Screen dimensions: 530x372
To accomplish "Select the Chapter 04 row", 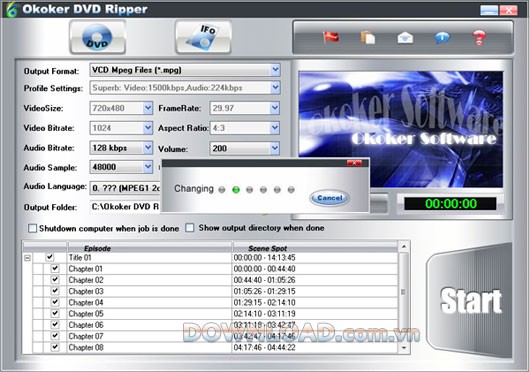I will tap(211, 302).
